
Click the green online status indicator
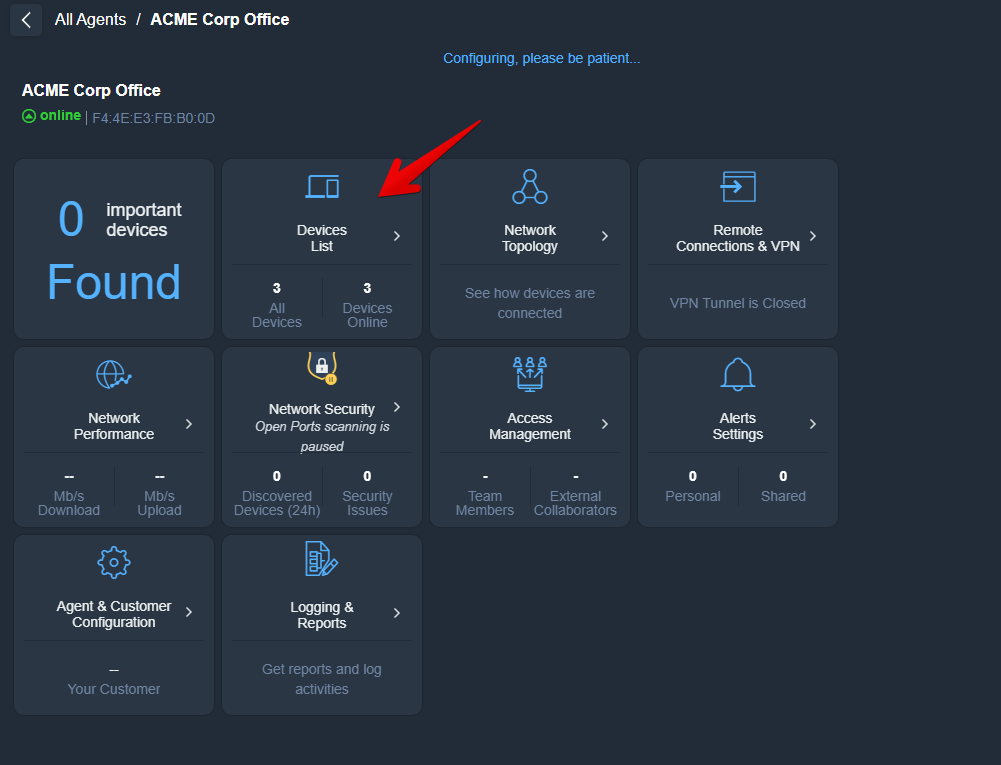click(x=52, y=116)
